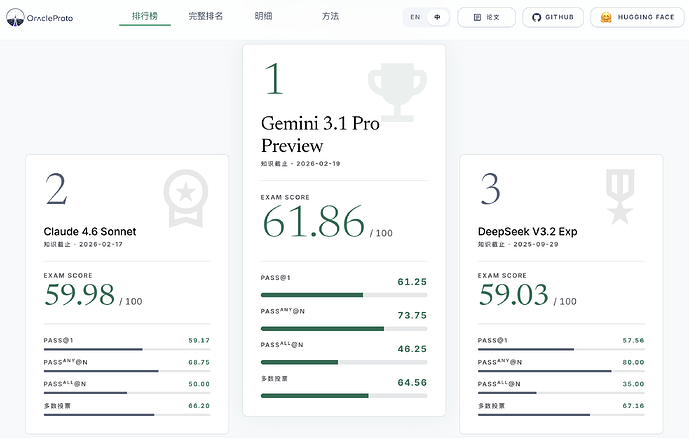The width and height of the screenshot is (689, 438).
Task: Click the HUGGING FACE button label
Action: tap(646, 17)
